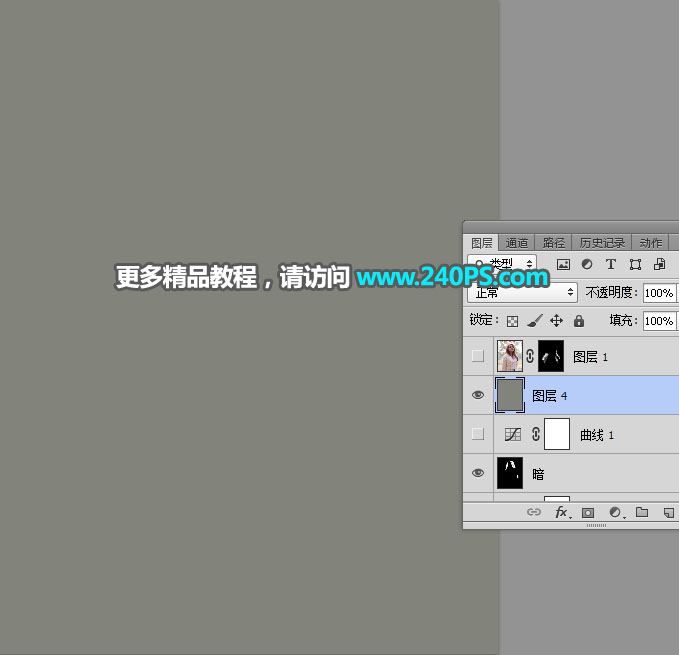Open the fx layer style menu
This screenshot has width=679, height=655.
pos(562,513)
